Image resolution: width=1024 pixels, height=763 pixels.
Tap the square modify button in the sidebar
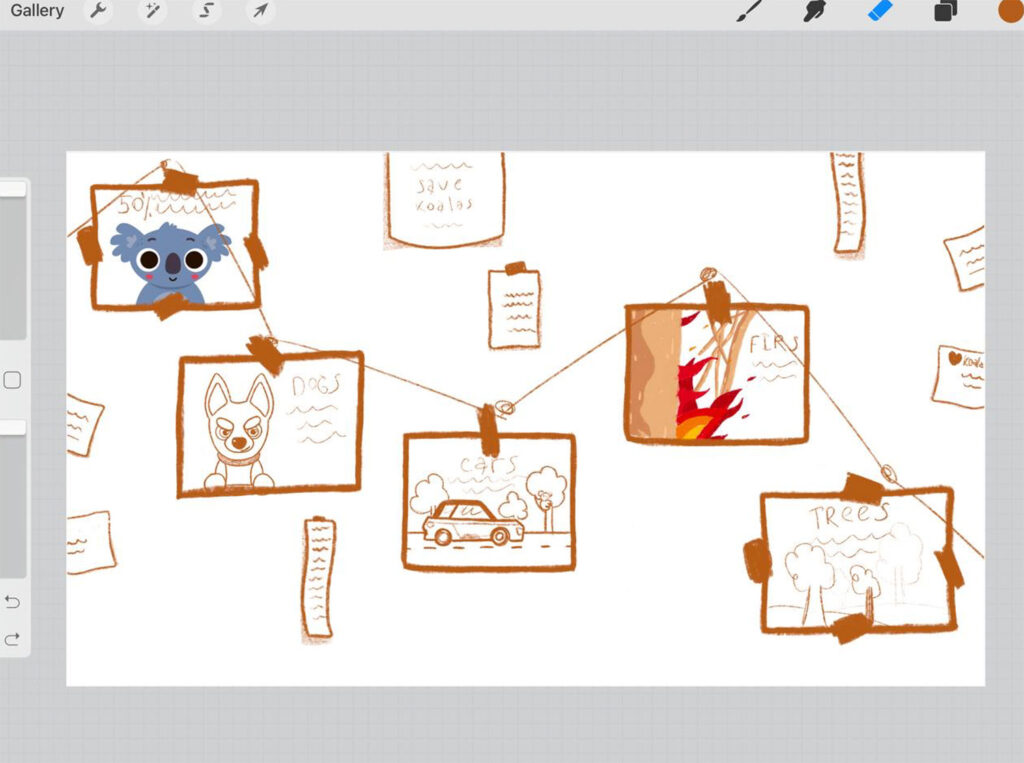click(12, 380)
